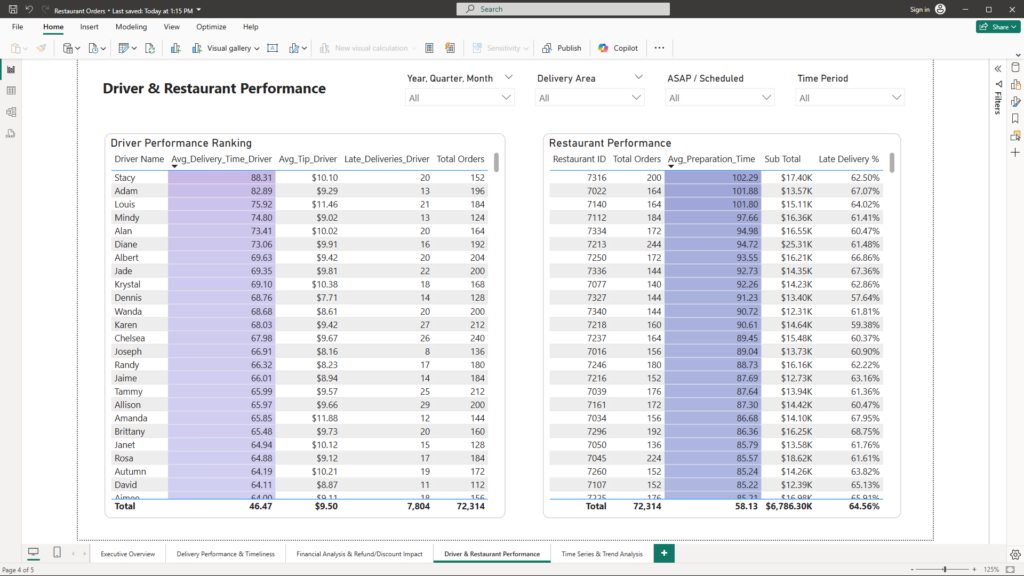The height and width of the screenshot is (576, 1024).
Task: Go to Time Series & Trend Analysis tab
Action: pyautogui.click(x=602, y=553)
